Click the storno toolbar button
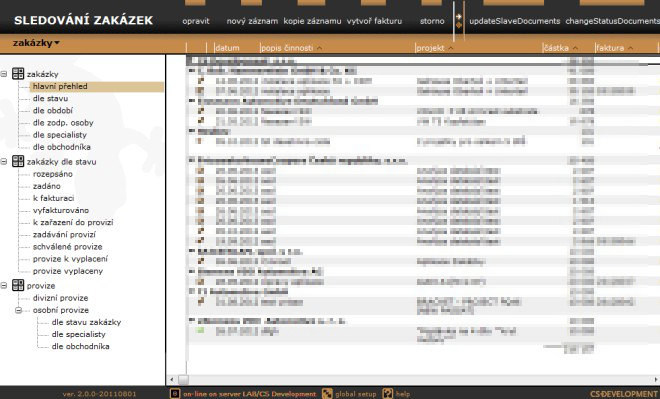The width and height of the screenshot is (660, 399). 432,21
